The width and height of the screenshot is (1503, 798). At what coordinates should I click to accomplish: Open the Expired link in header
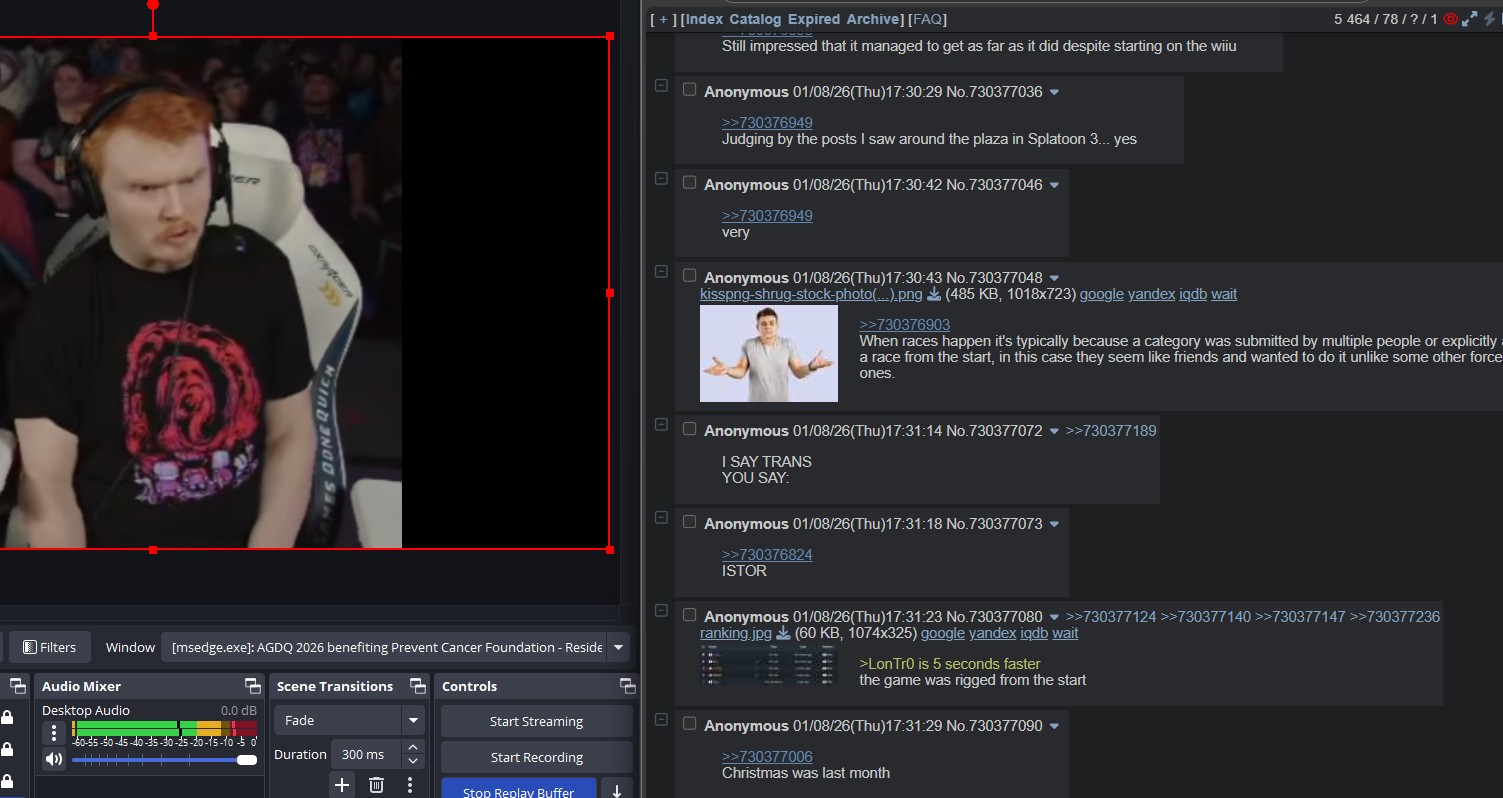coord(814,19)
